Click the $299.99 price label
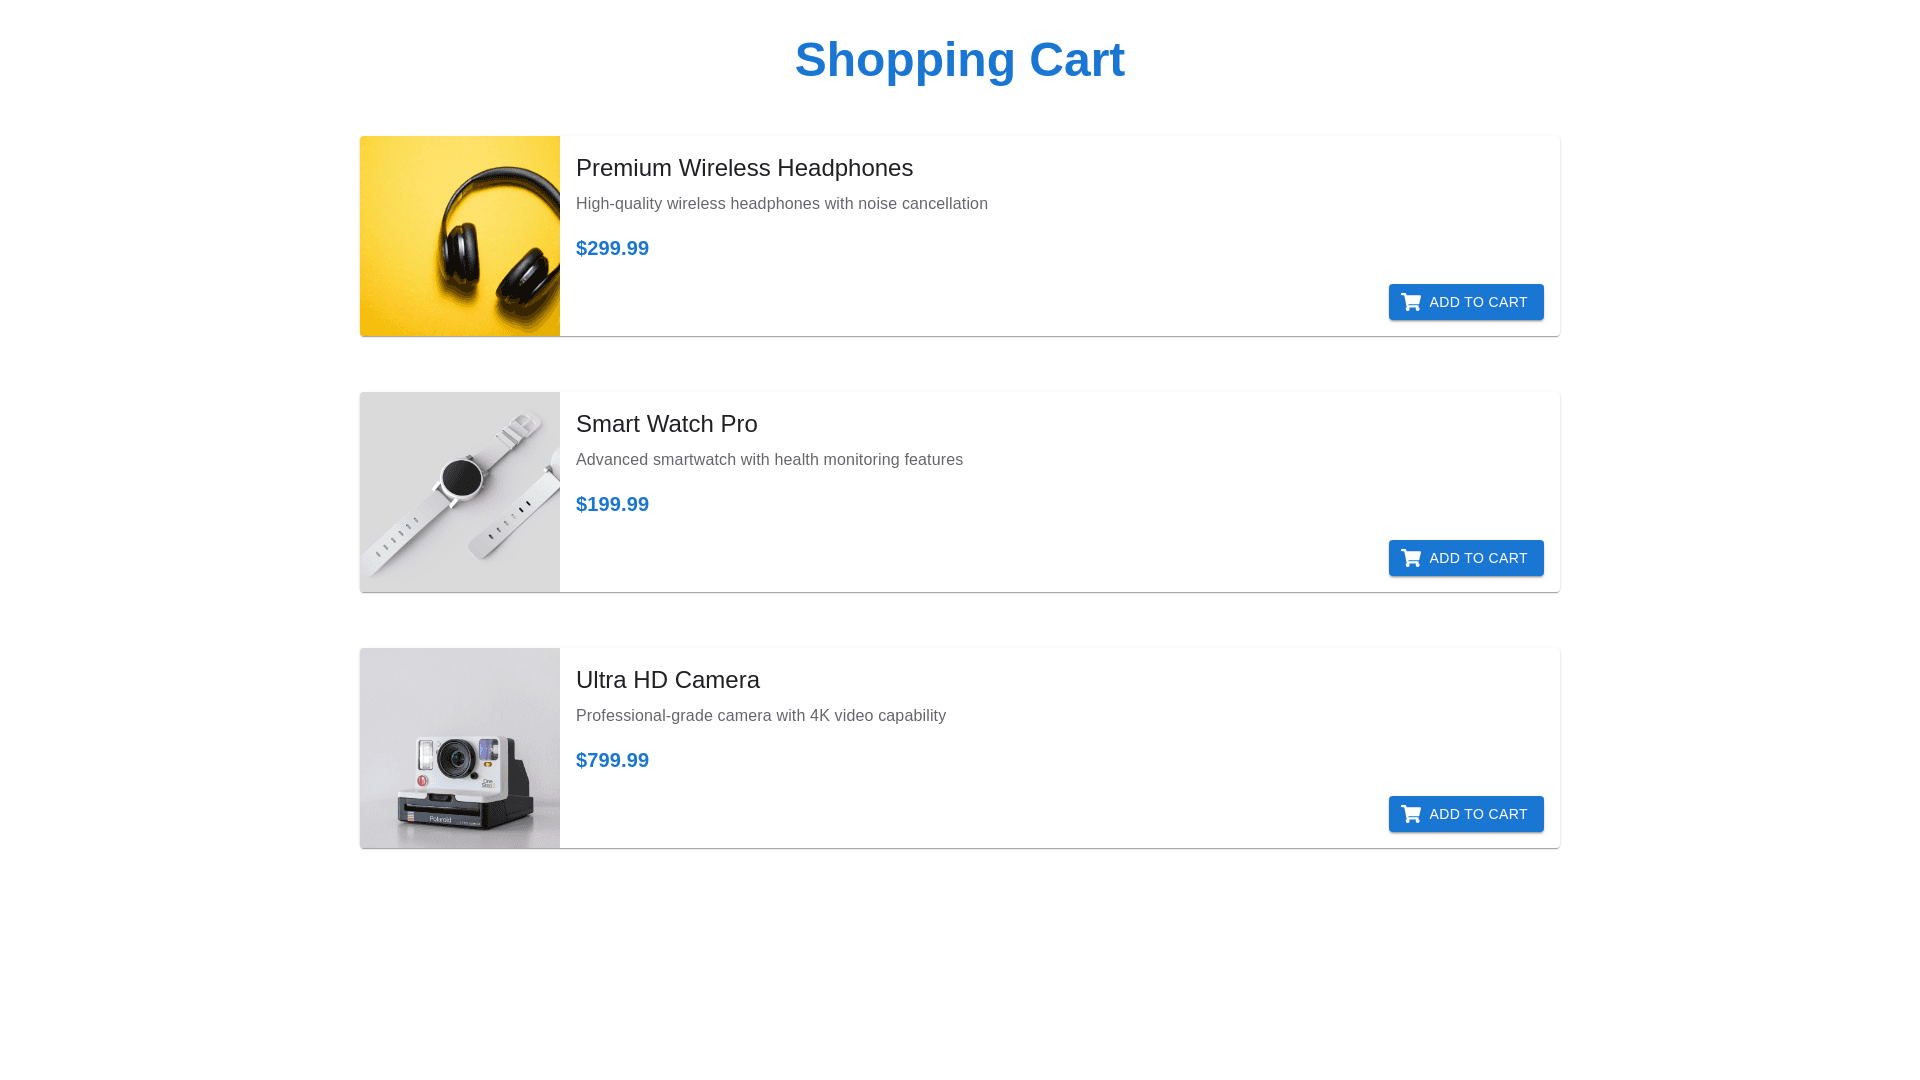Image resolution: width=1920 pixels, height=1080 pixels. tap(612, 248)
